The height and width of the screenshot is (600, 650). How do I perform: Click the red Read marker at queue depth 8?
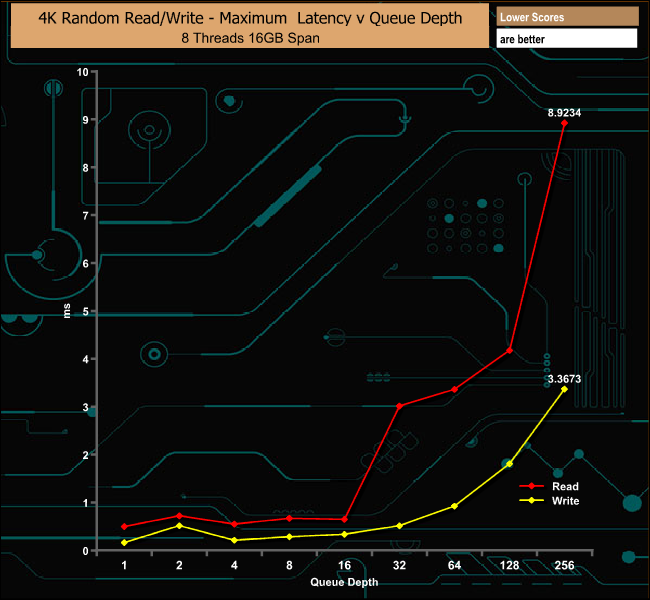tap(289, 518)
